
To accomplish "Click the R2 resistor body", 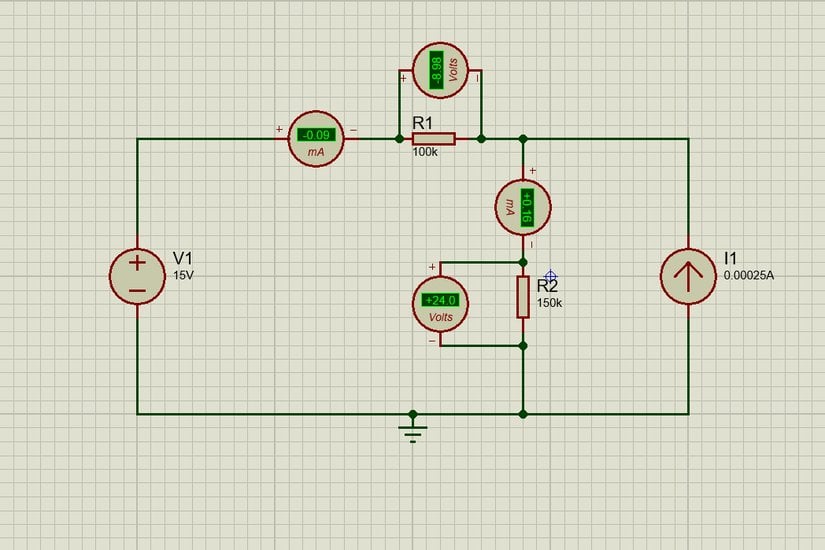I will click(523, 298).
